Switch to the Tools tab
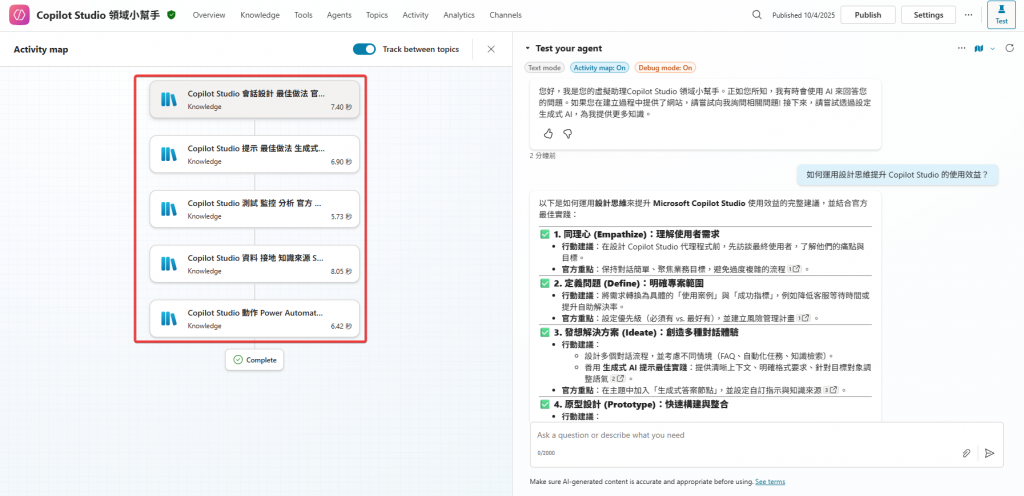 tap(303, 15)
